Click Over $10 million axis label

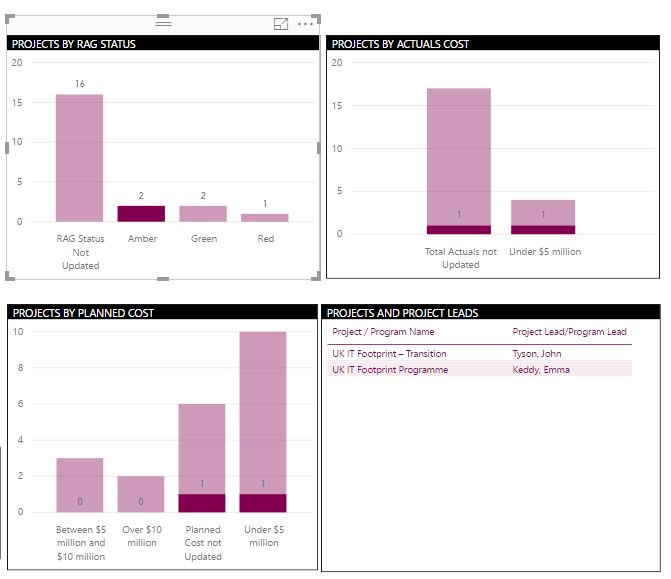(x=142, y=536)
